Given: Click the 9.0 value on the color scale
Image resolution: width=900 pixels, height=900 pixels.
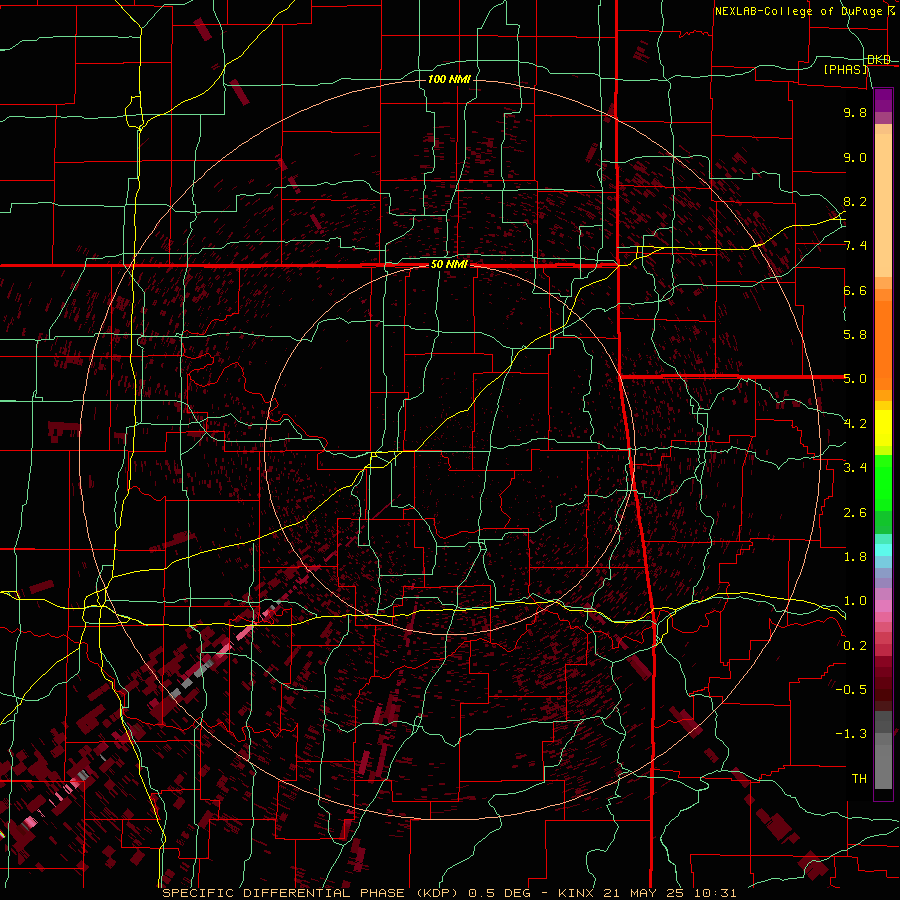Looking at the screenshot, I should 855,157.
